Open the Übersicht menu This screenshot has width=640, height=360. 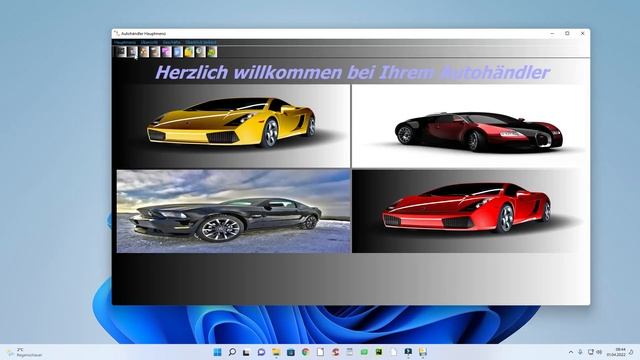(x=149, y=42)
